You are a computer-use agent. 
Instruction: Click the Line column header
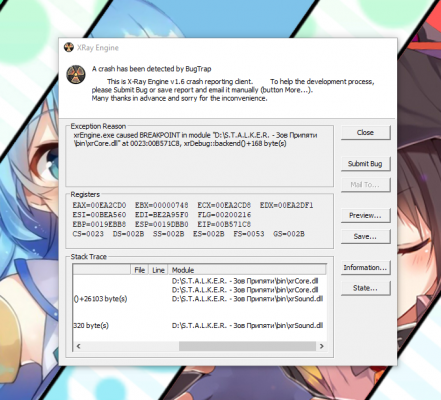(x=158, y=270)
